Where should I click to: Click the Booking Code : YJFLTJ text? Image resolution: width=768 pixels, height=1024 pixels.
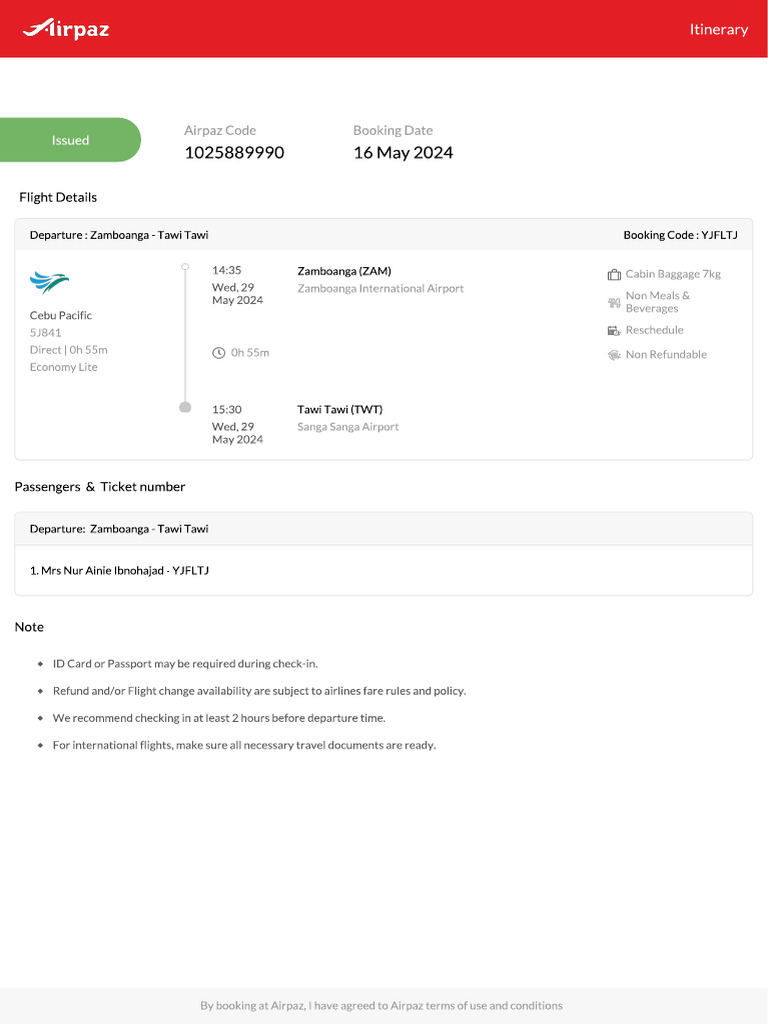680,235
